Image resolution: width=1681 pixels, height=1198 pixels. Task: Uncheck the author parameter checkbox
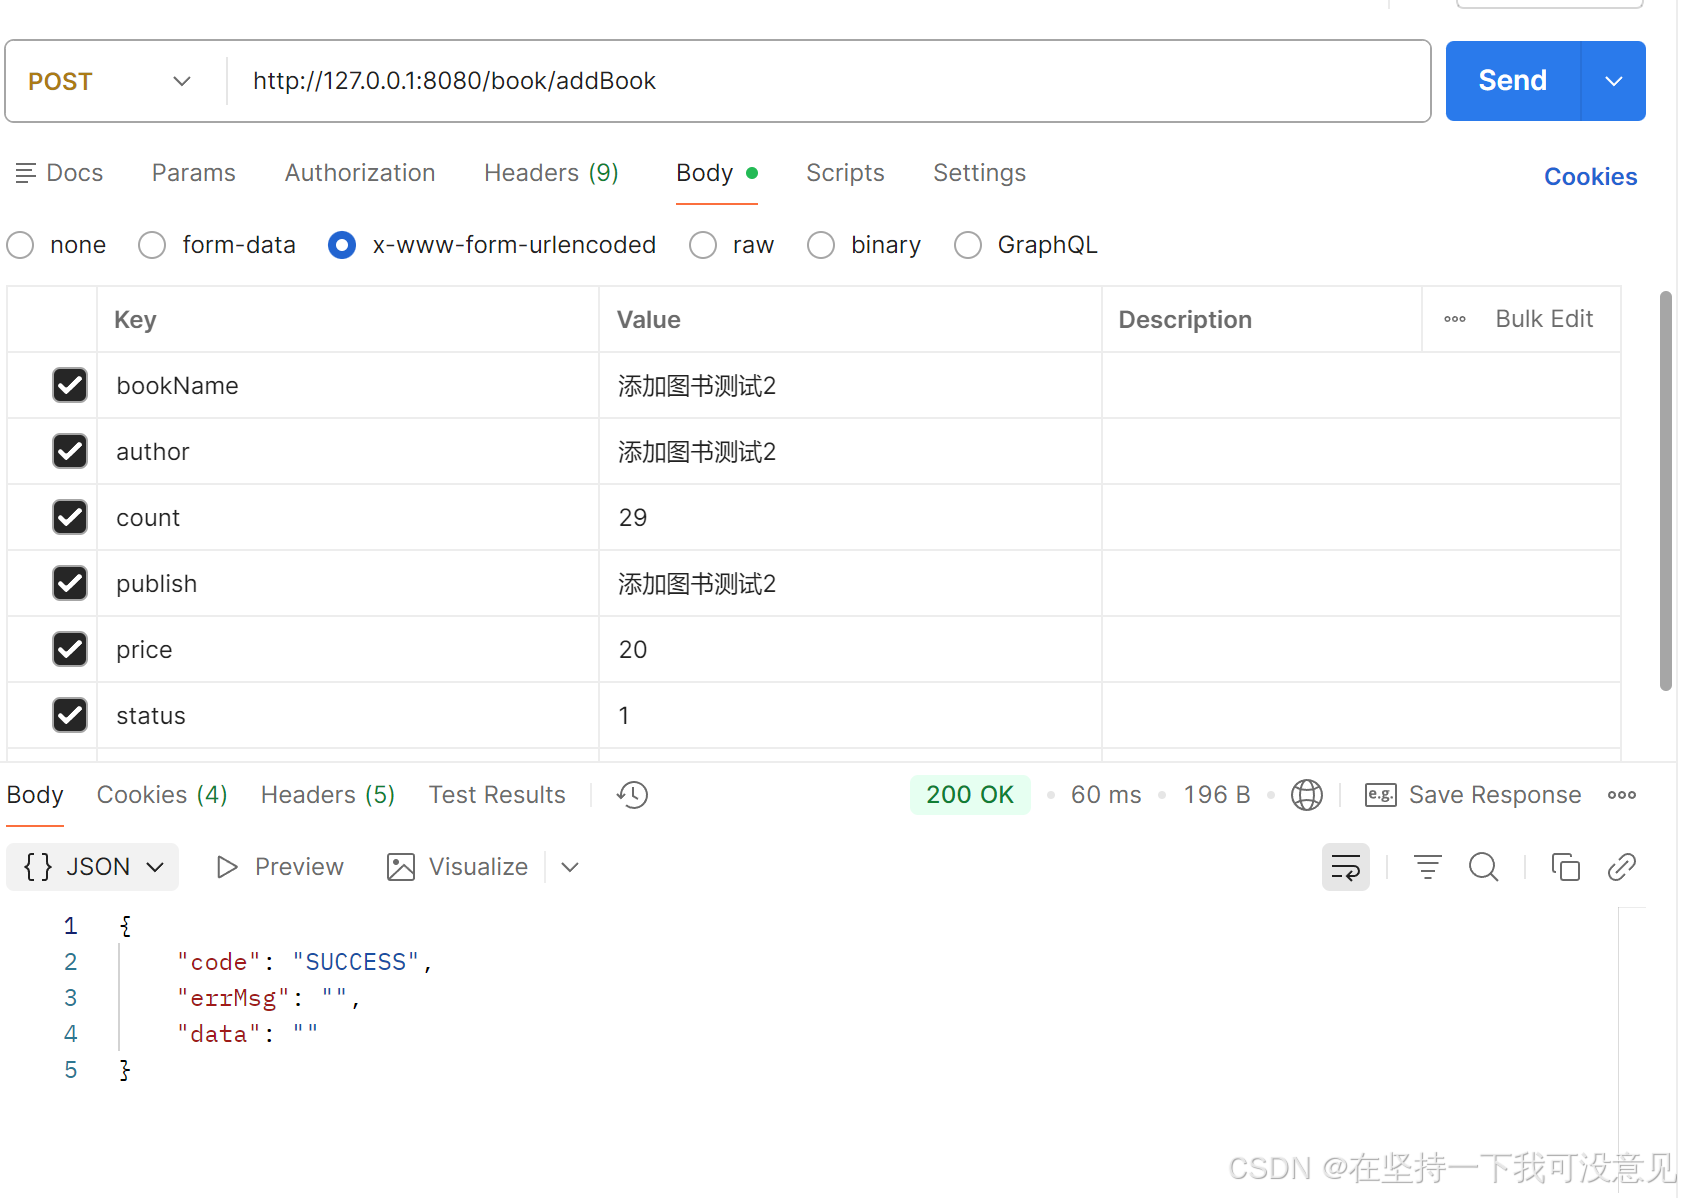click(x=70, y=451)
